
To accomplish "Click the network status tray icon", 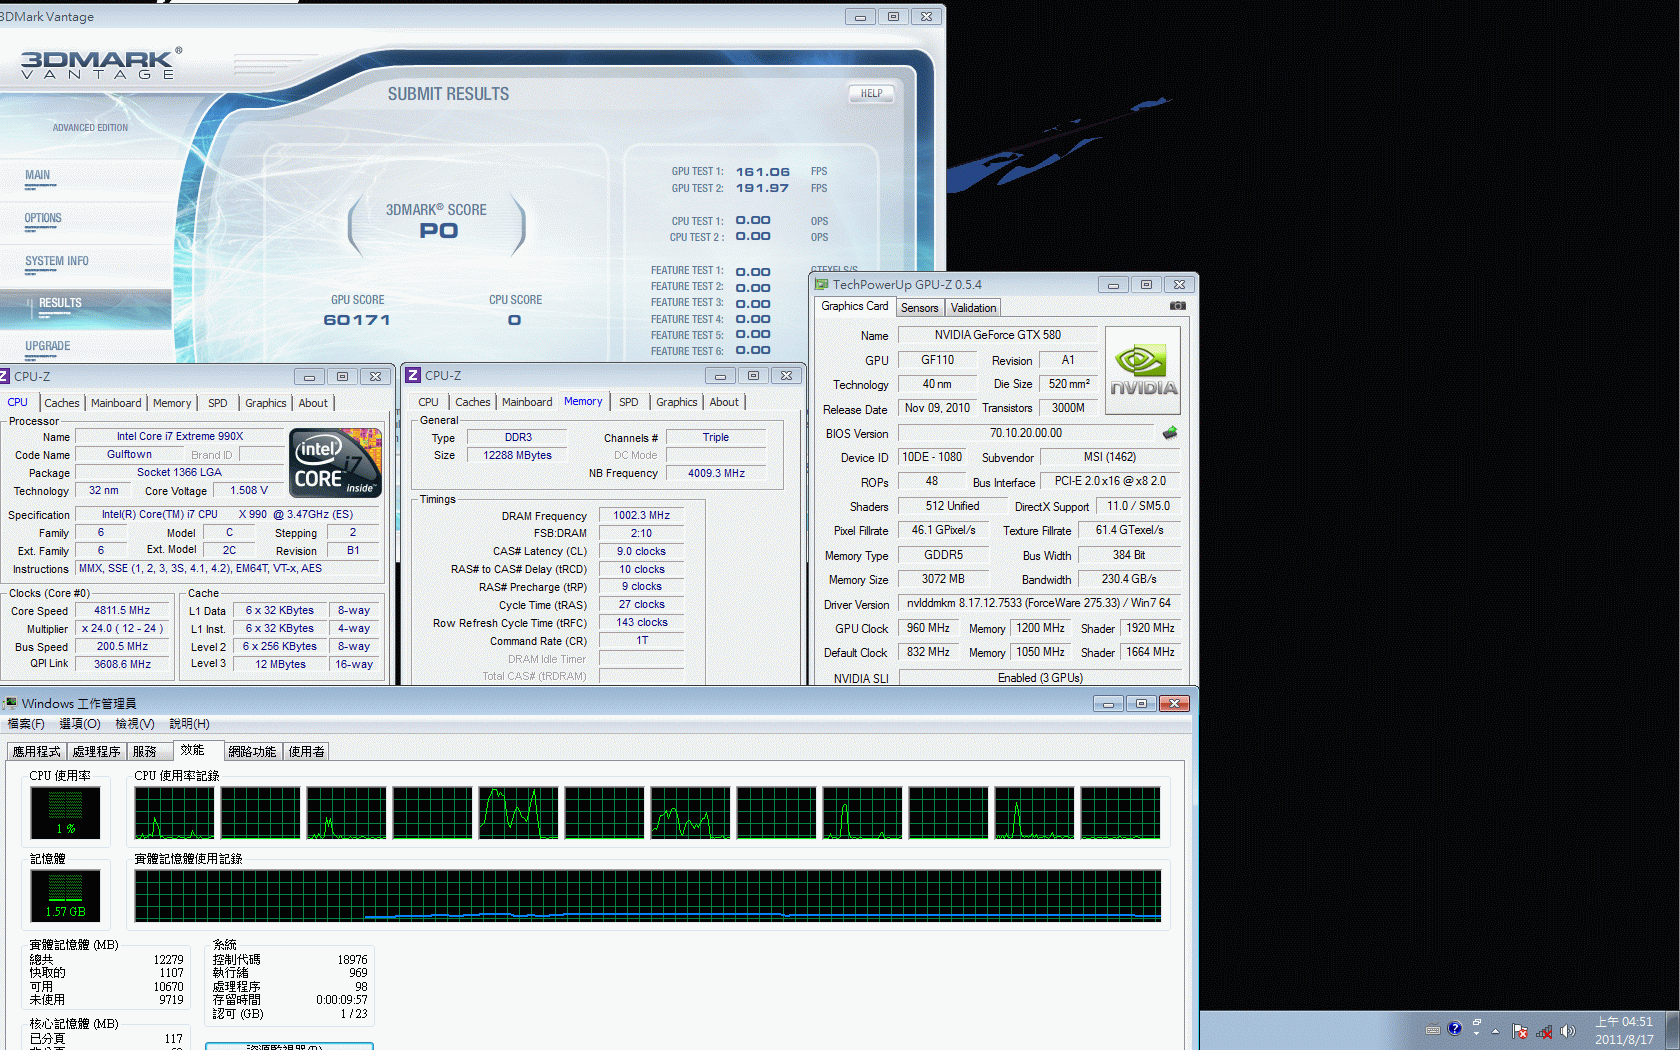I will pyautogui.click(x=1544, y=1031).
